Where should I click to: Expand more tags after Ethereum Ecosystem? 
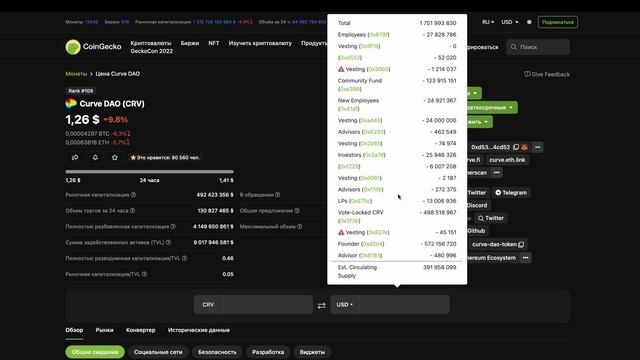525,258
